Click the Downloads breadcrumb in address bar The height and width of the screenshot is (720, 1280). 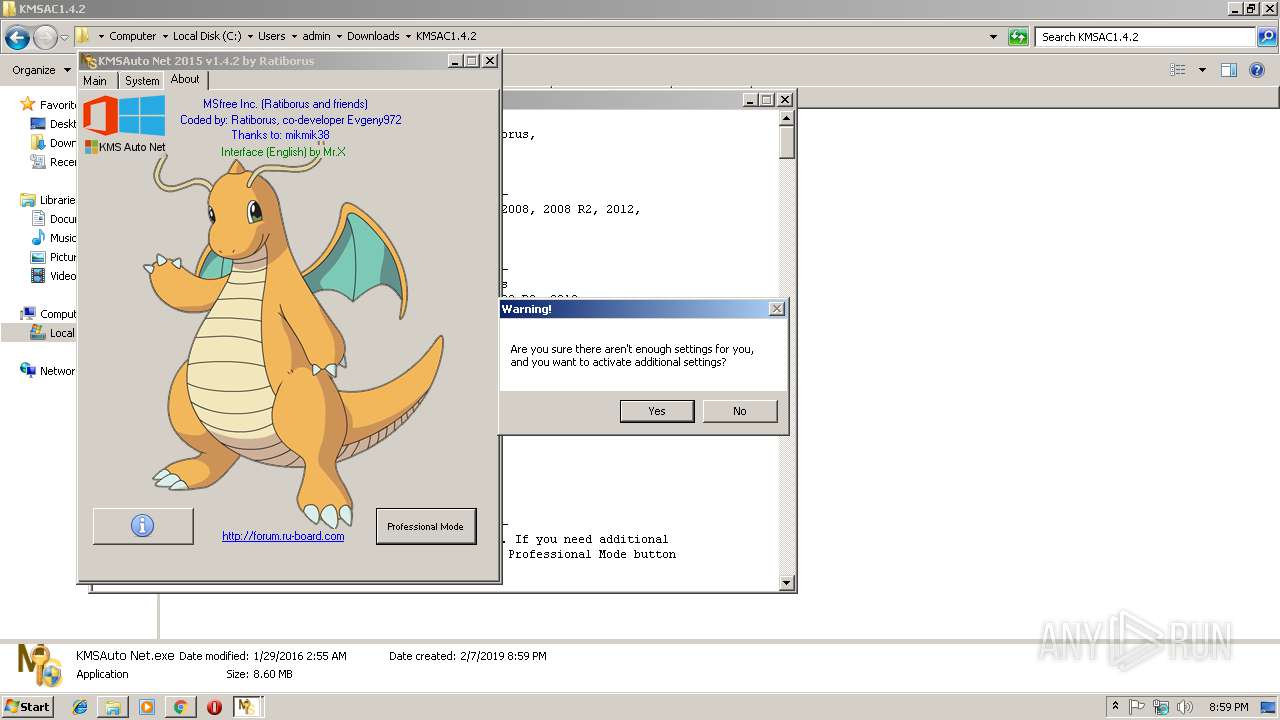(x=373, y=36)
